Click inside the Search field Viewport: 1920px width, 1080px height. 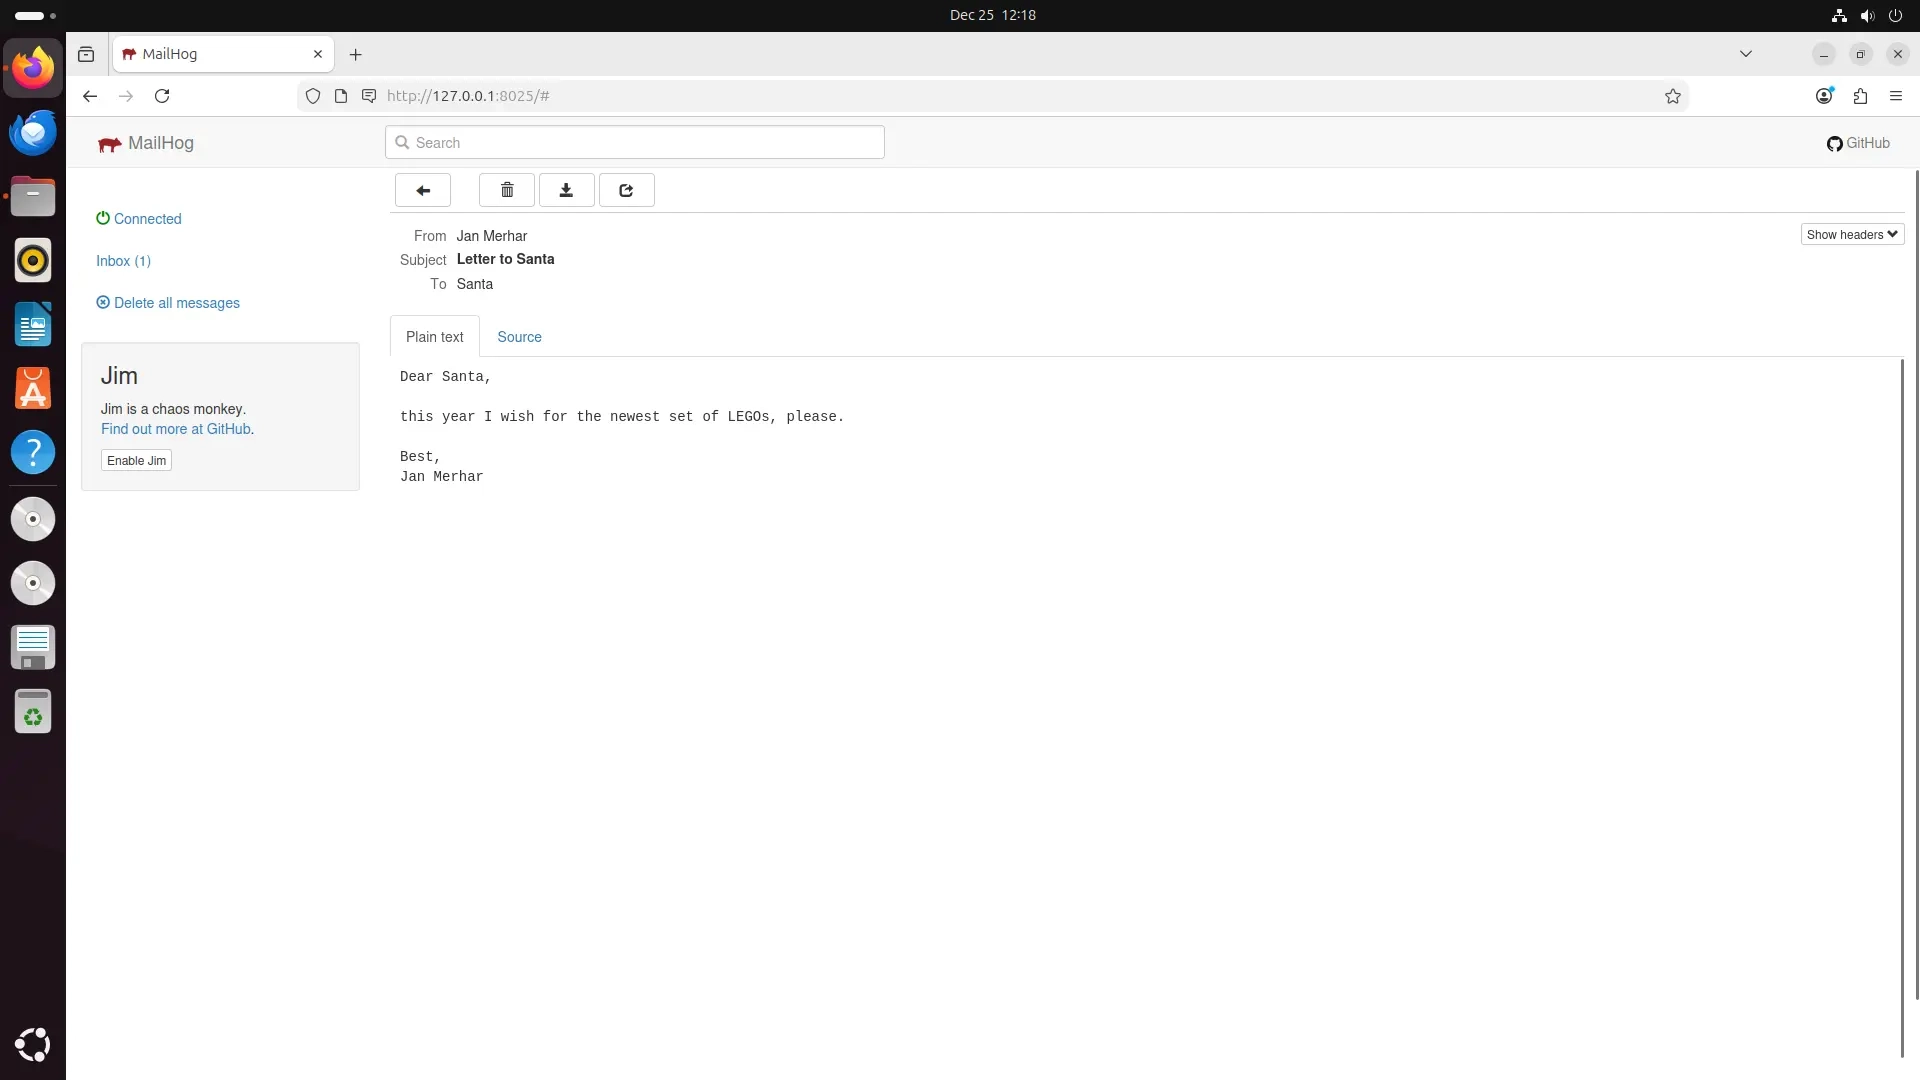634,142
